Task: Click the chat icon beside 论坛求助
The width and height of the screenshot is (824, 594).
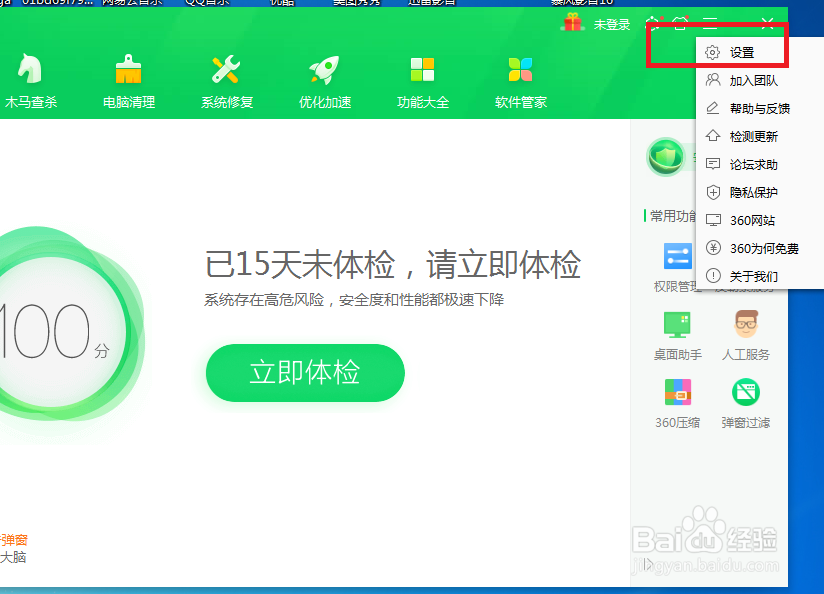Action: coord(713,164)
